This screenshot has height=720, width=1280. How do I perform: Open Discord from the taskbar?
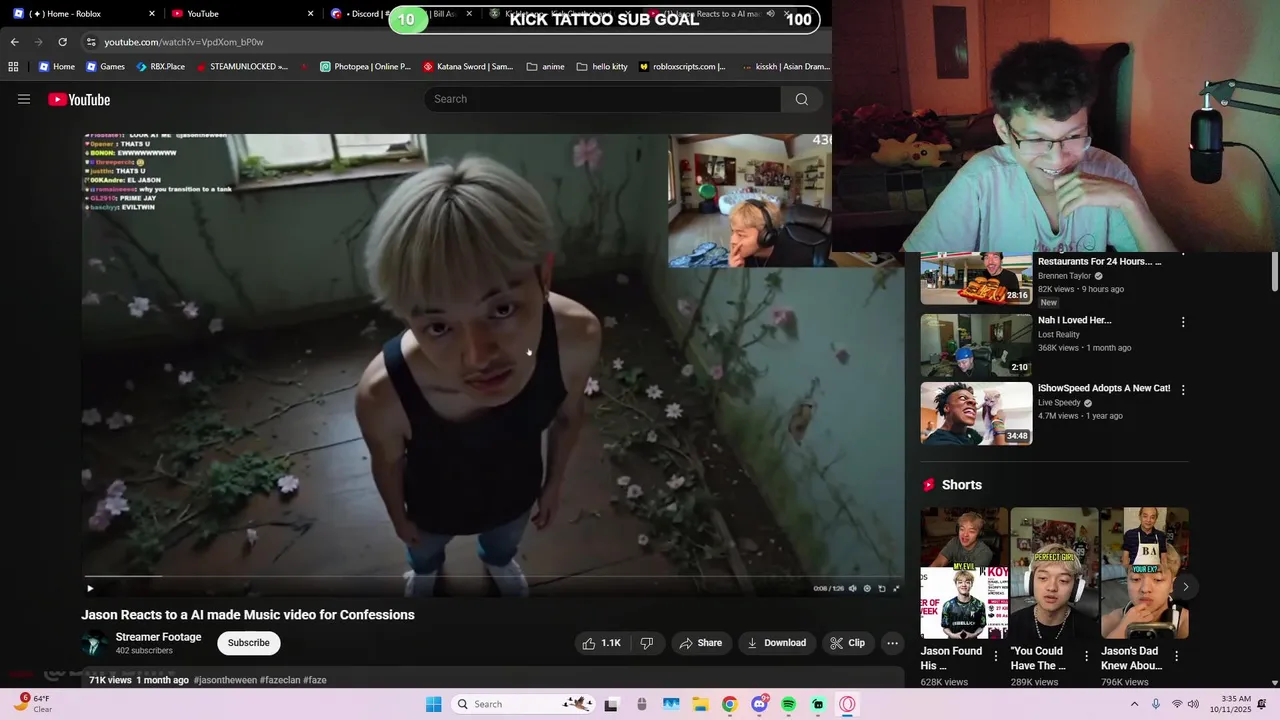tap(759, 704)
